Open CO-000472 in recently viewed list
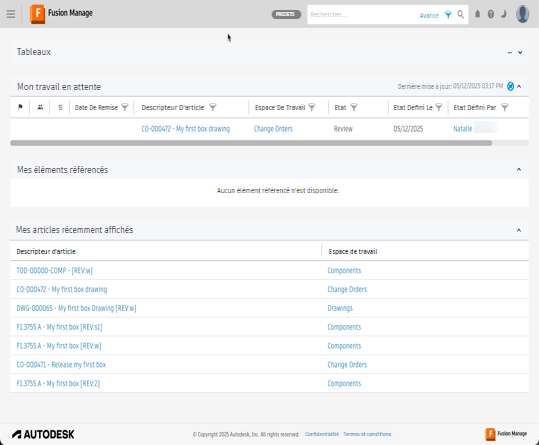539x445 pixels. click(x=62, y=289)
